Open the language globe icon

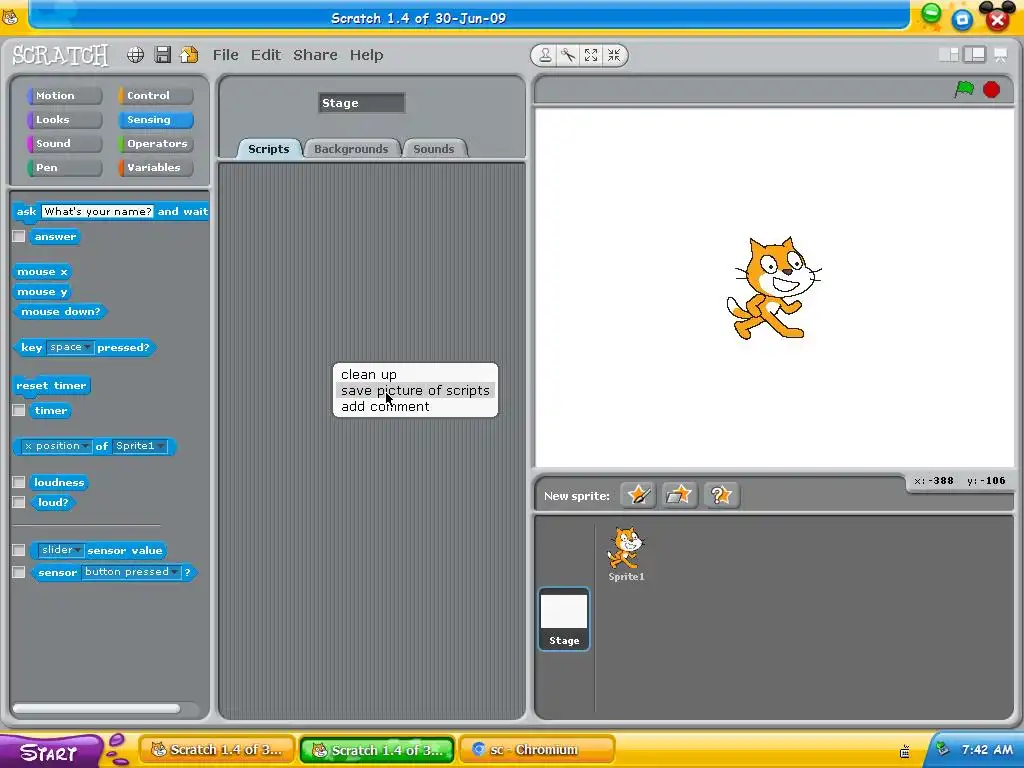[x=135, y=55]
